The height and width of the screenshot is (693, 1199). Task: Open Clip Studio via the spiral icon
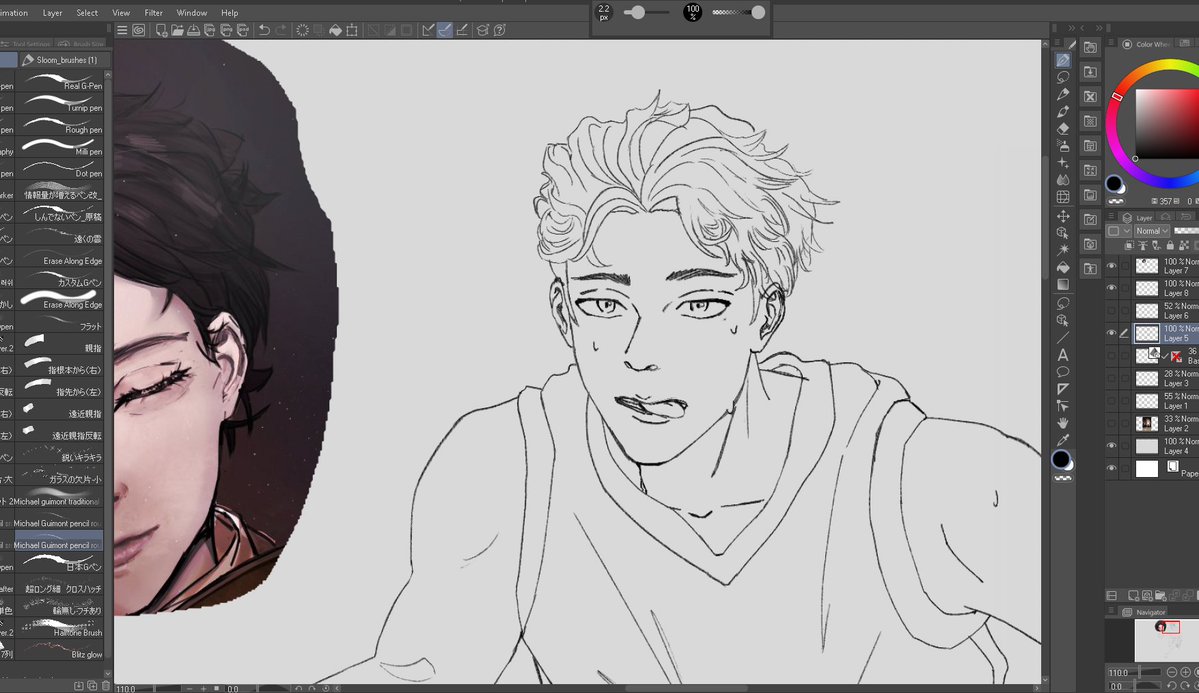[138, 30]
